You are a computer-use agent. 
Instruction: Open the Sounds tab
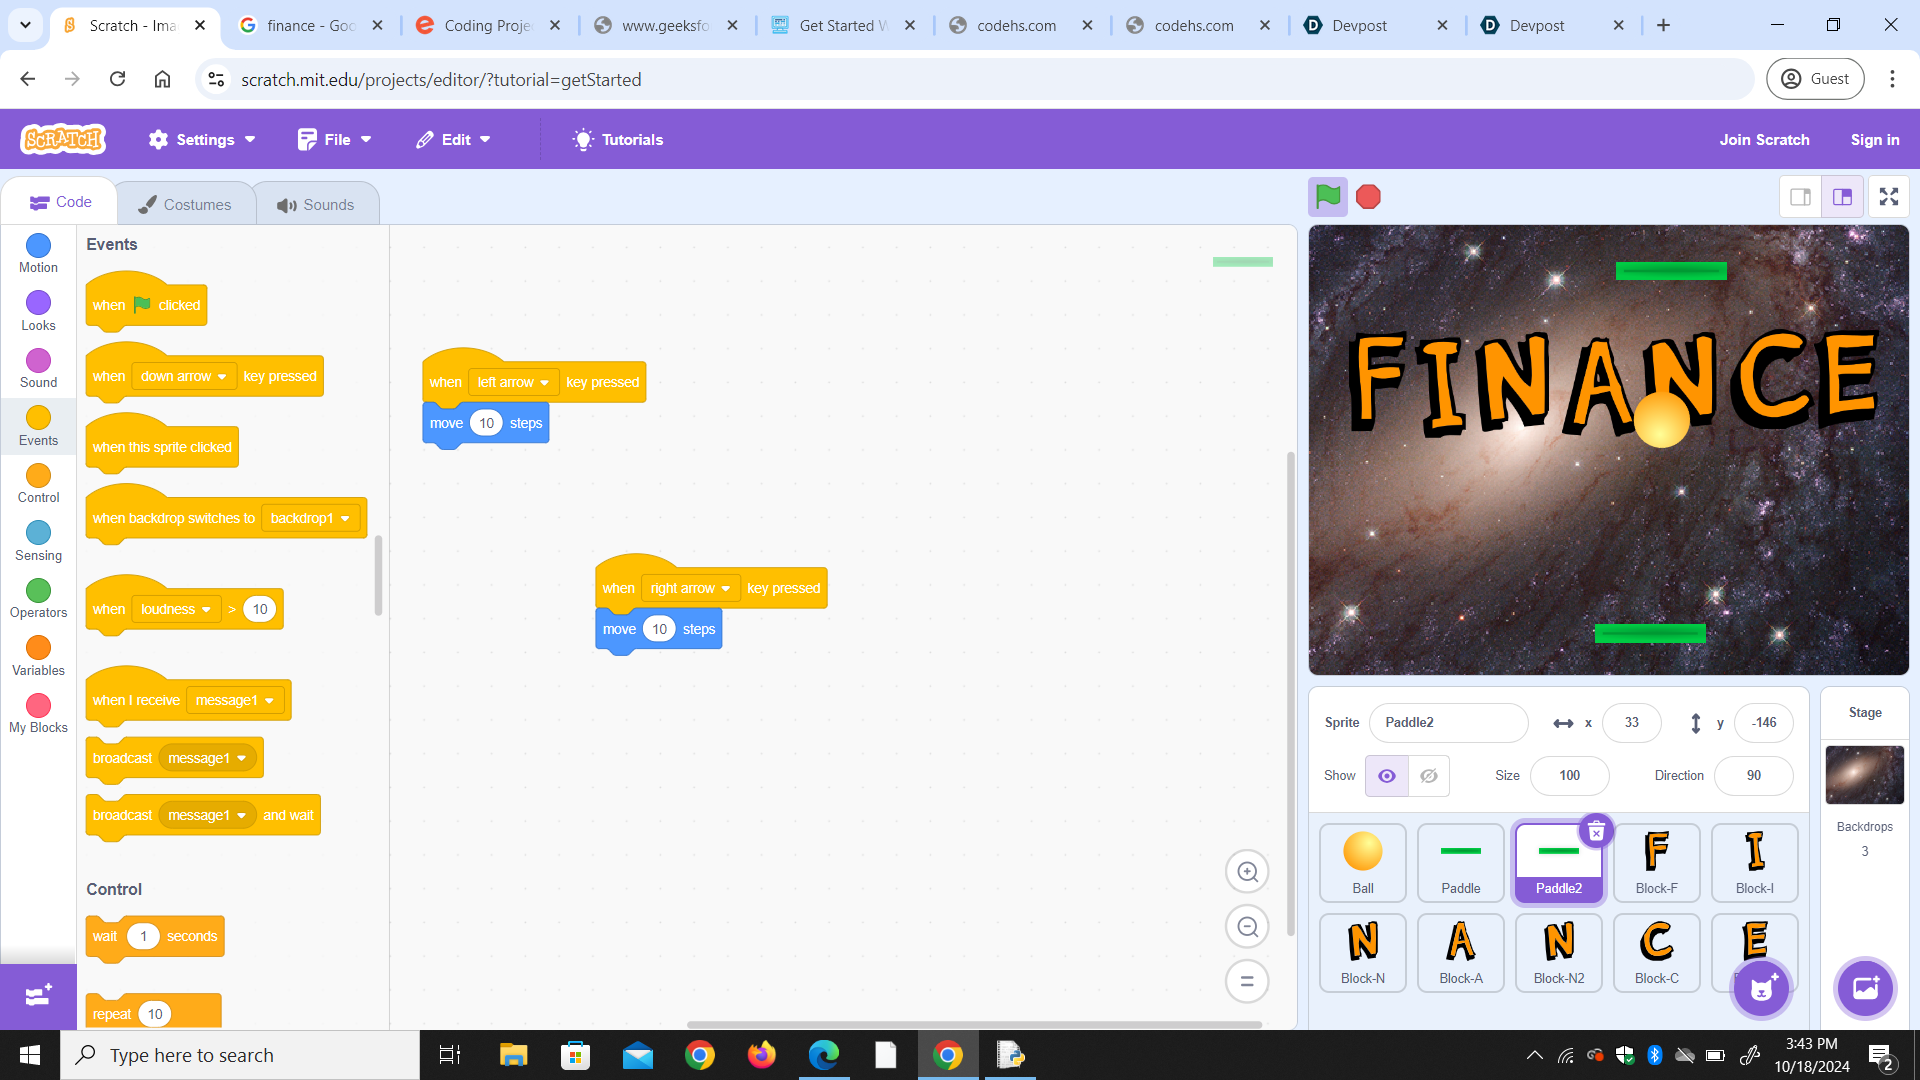coord(316,204)
